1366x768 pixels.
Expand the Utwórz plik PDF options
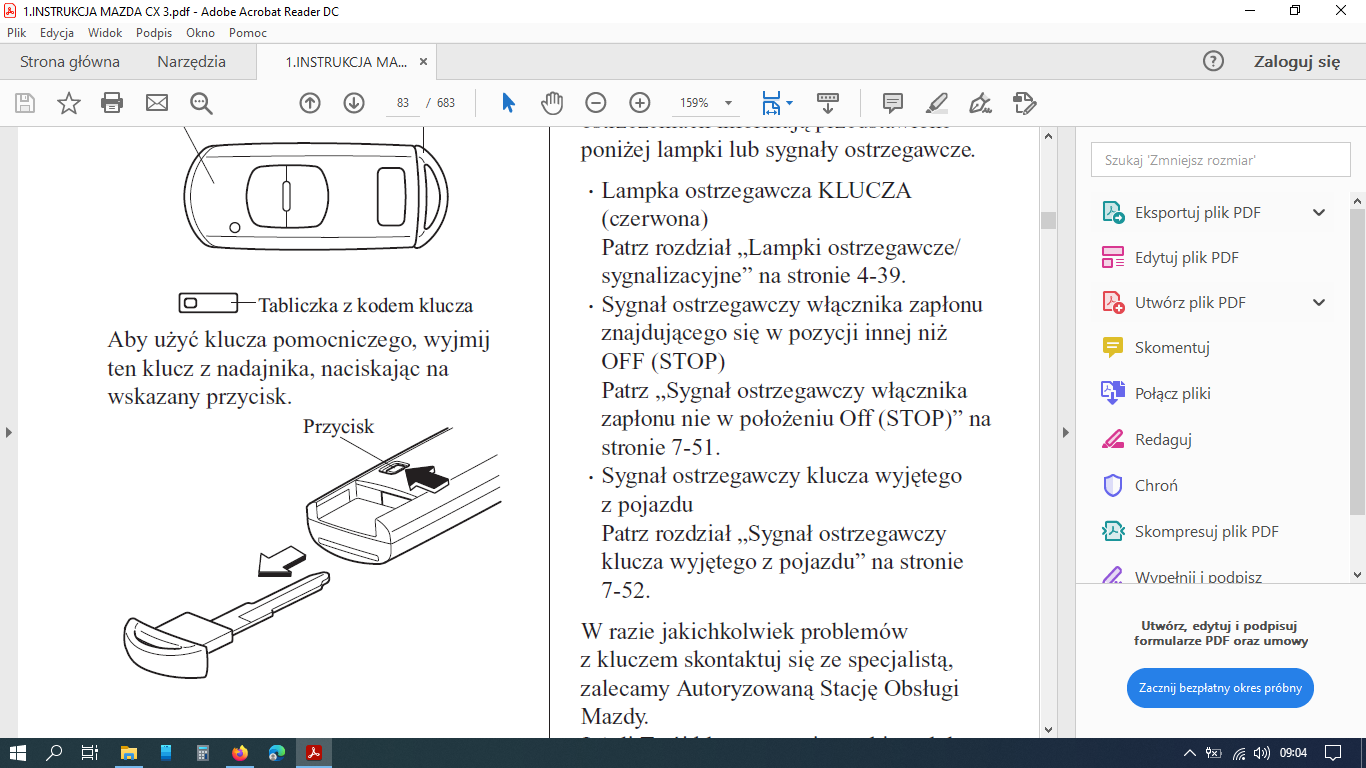(x=1319, y=302)
